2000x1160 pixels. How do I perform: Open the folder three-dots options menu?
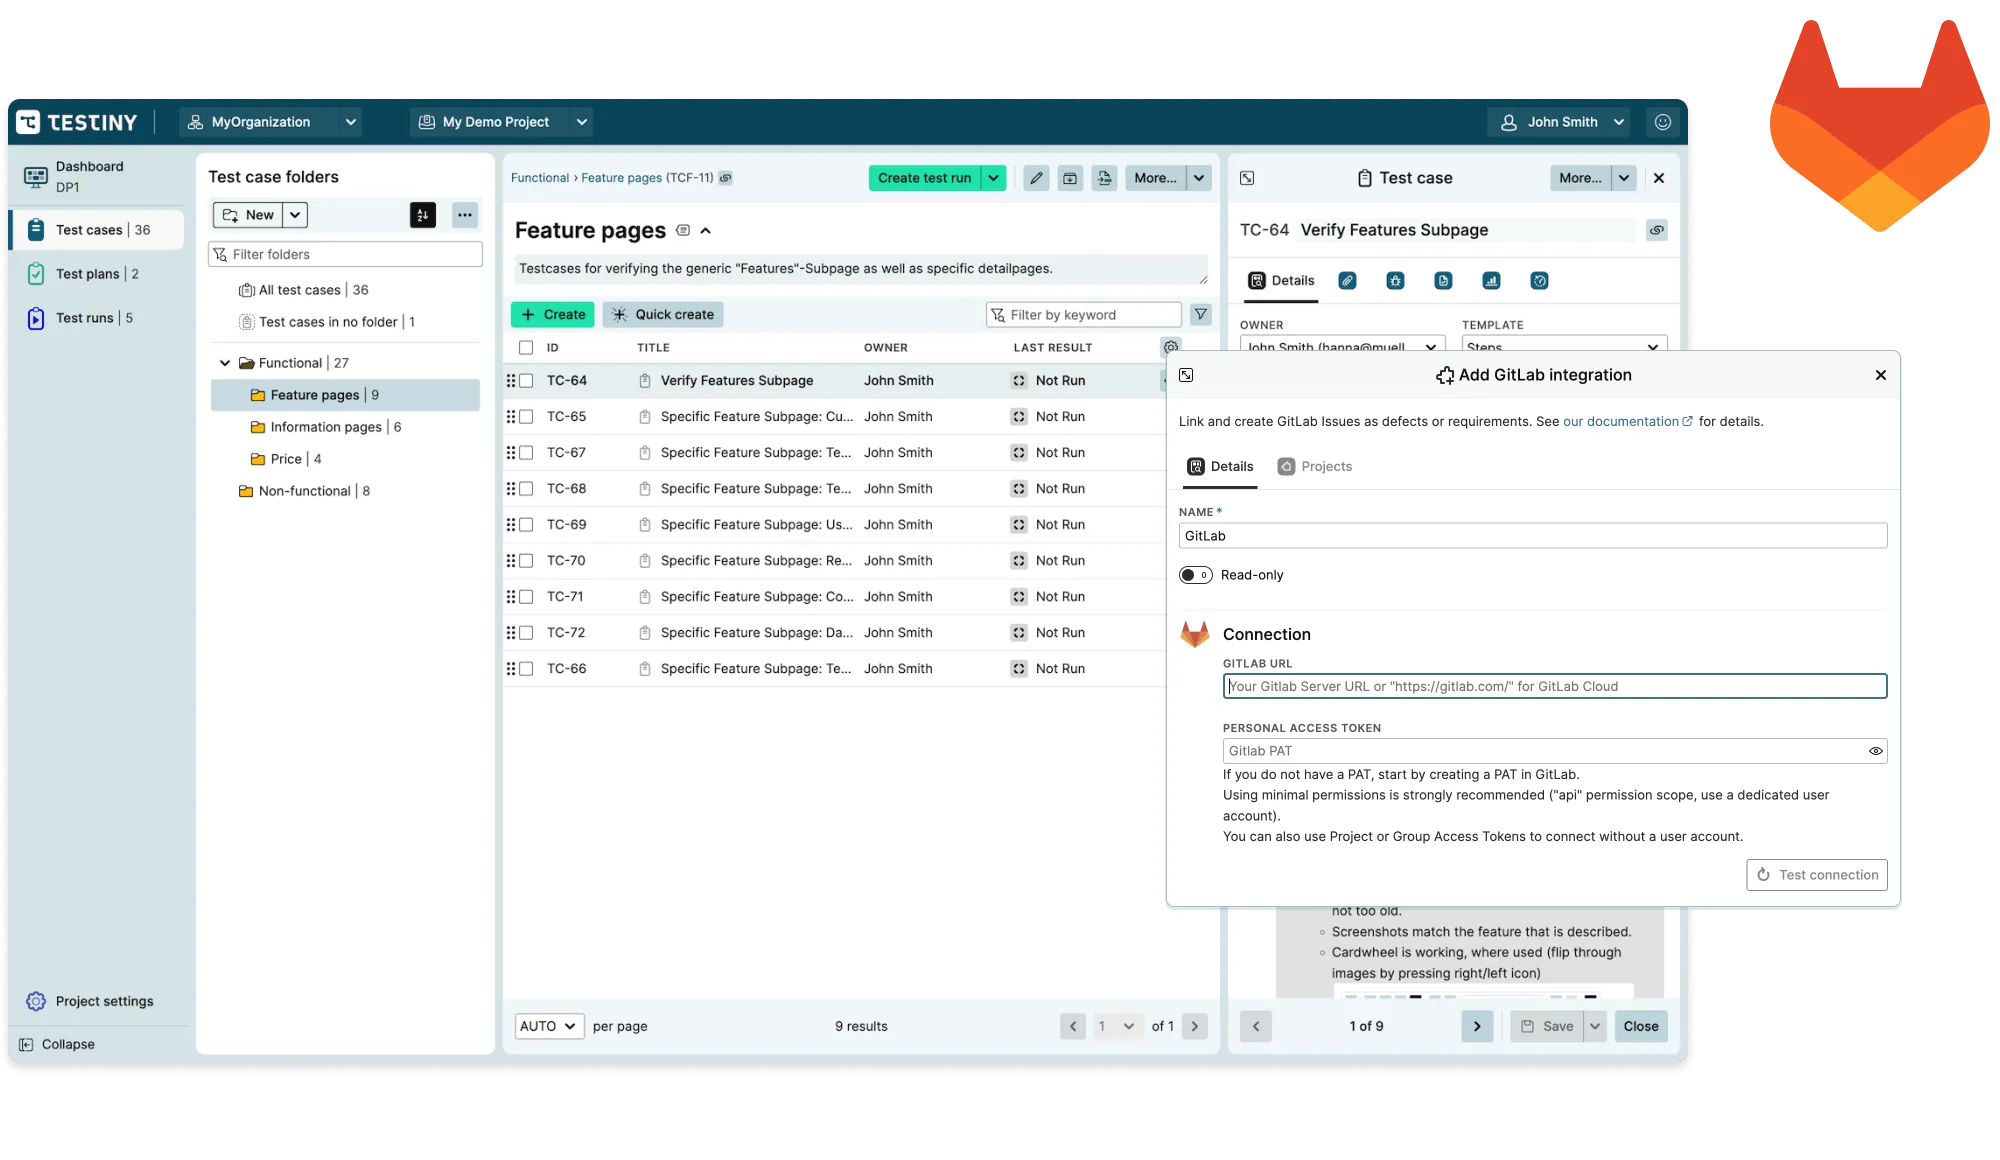465,215
